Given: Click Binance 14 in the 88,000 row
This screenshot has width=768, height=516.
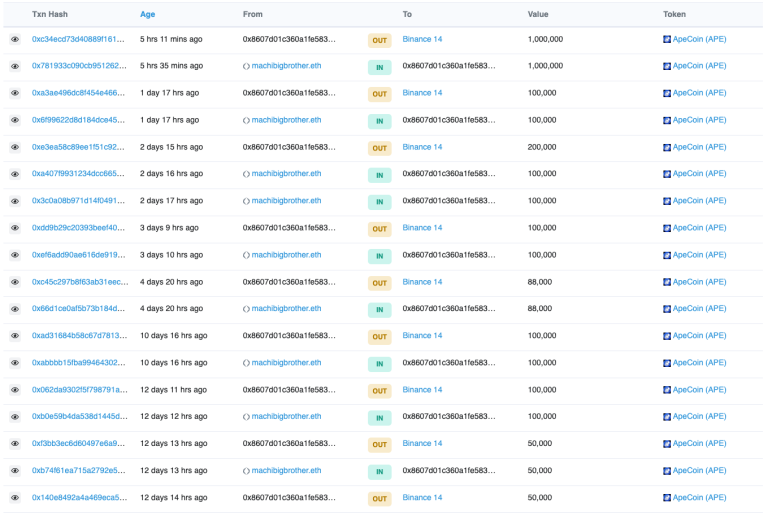Looking at the screenshot, I should pyautogui.click(x=422, y=282).
